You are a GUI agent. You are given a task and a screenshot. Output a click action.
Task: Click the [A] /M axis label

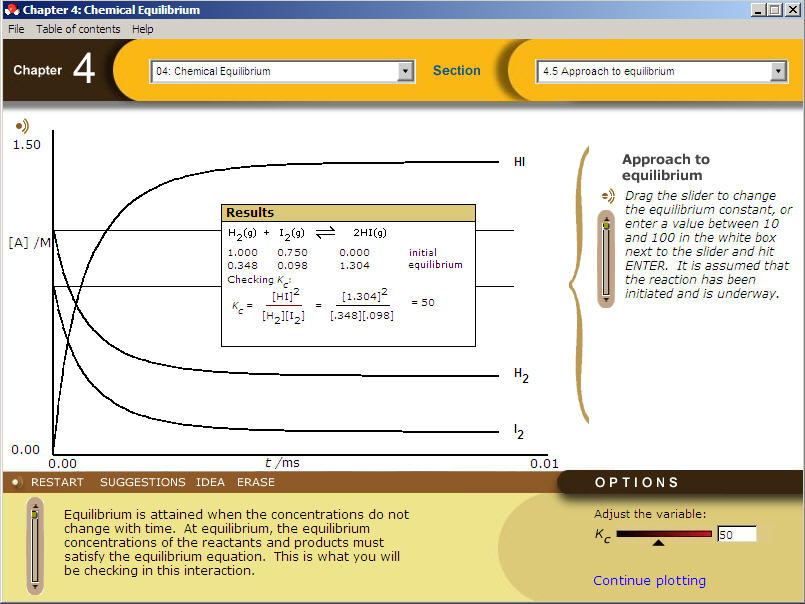30,242
